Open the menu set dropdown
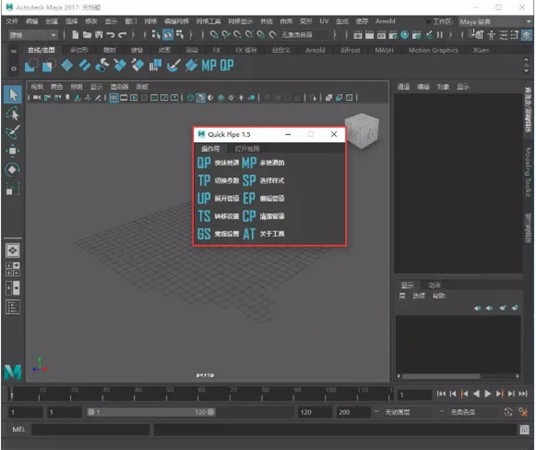Viewport: 536px width, 450px height. [x=33, y=35]
